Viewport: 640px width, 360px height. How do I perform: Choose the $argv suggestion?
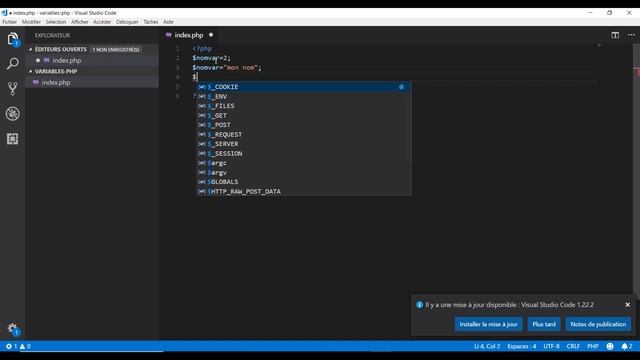point(304,172)
